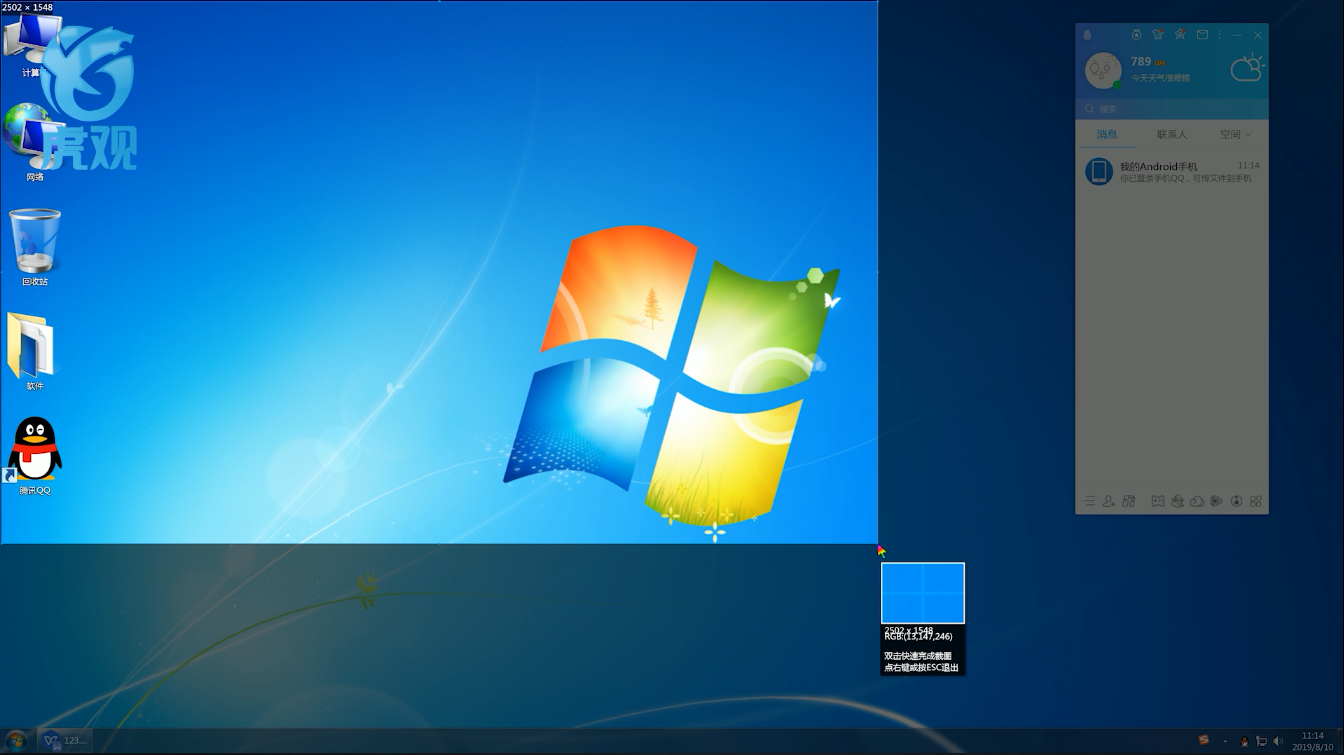1344x755 pixels.
Task: Click the screenshot magnifier preview thumbnail
Action: click(923, 593)
